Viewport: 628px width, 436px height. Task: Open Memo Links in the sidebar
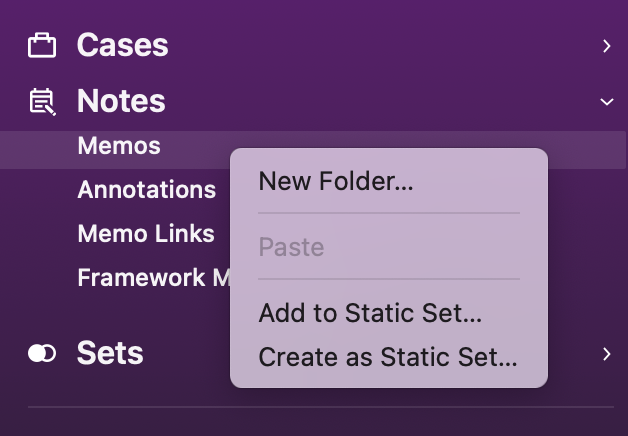(x=146, y=234)
